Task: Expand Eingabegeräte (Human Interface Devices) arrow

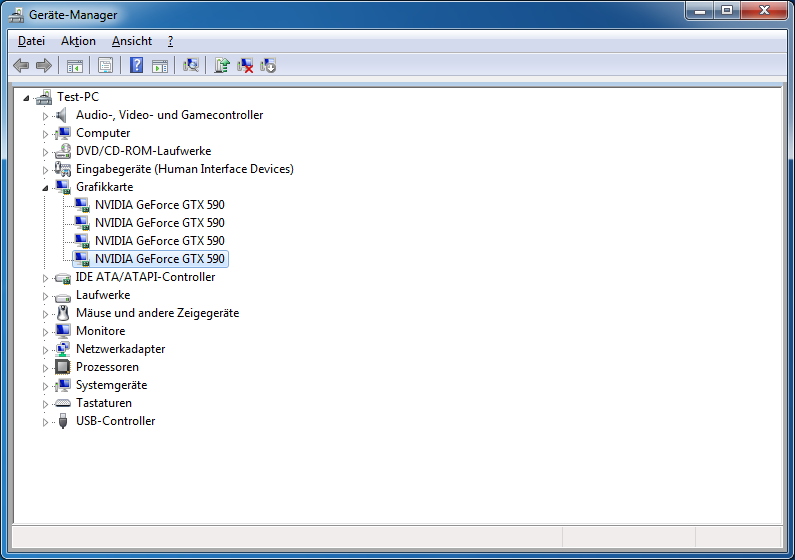Action: [x=45, y=170]
